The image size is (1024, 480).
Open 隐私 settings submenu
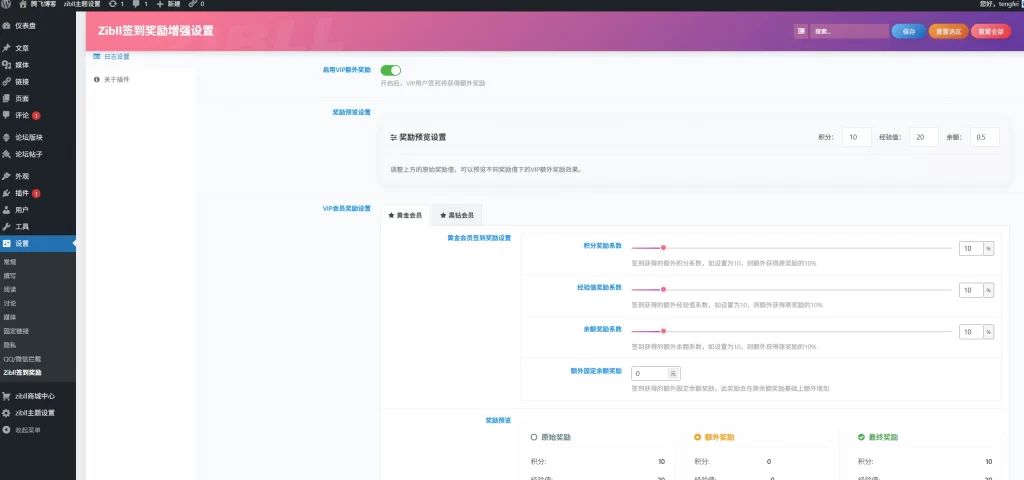[x=10, y=345]
